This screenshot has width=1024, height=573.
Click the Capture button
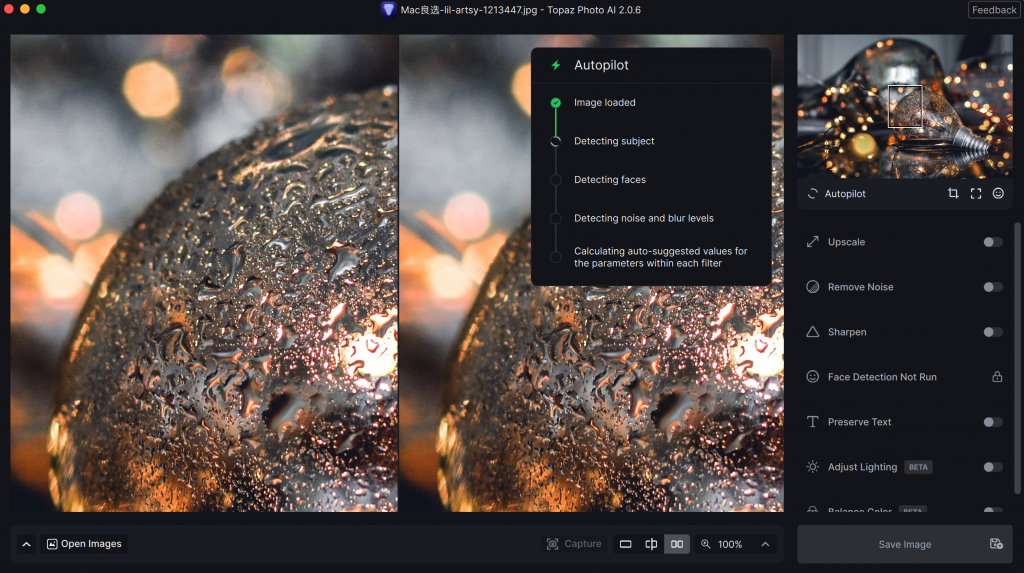(574, 544)
